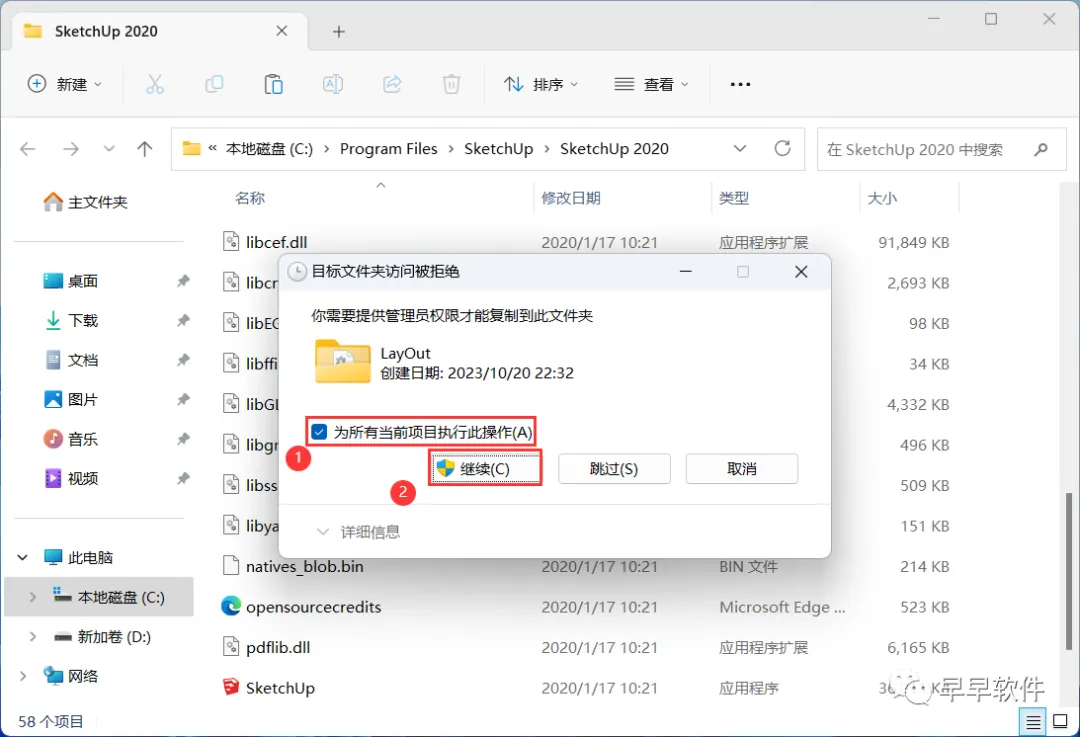The width and height of the screenshot is (1080, 737).
Task: Pin icon next to 图片
Action: (183, 399)
